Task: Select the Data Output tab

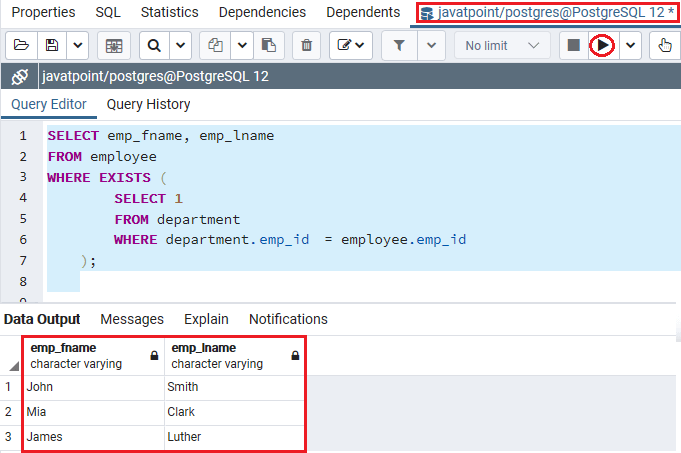Action: click(x=42, y=319)
